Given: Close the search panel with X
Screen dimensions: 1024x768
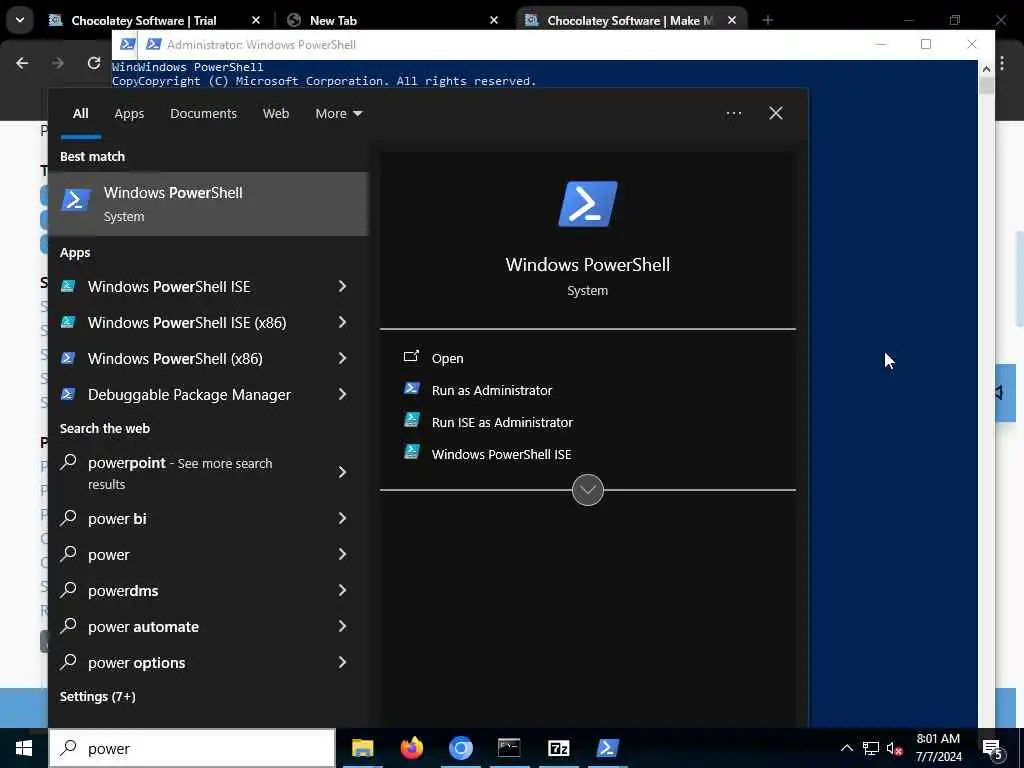Looking at the screenshot, I should pos(776,114).
